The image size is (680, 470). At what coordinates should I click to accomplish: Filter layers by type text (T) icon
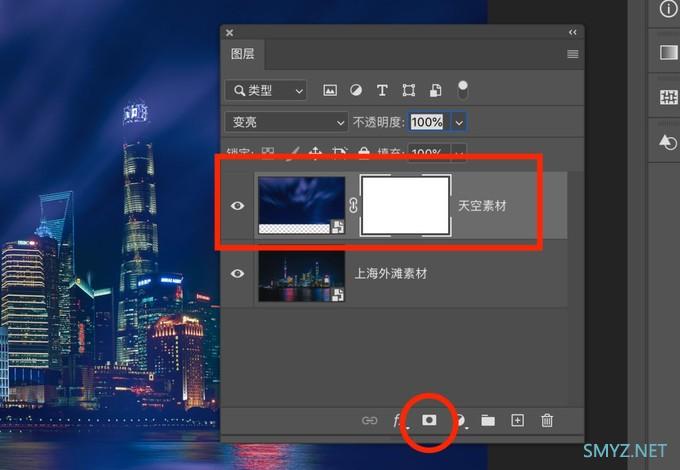click(383, 91)
